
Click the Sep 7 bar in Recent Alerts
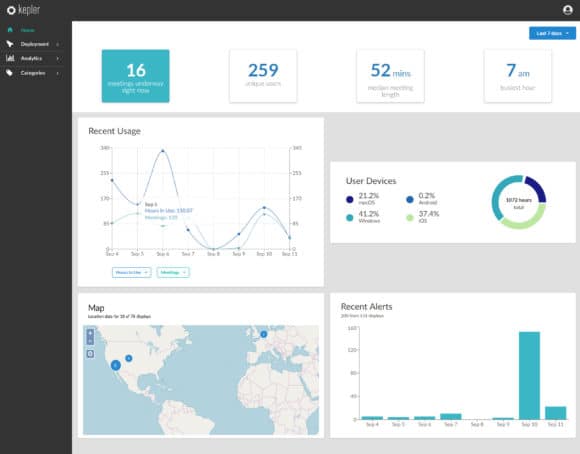(x=451, y=416)
